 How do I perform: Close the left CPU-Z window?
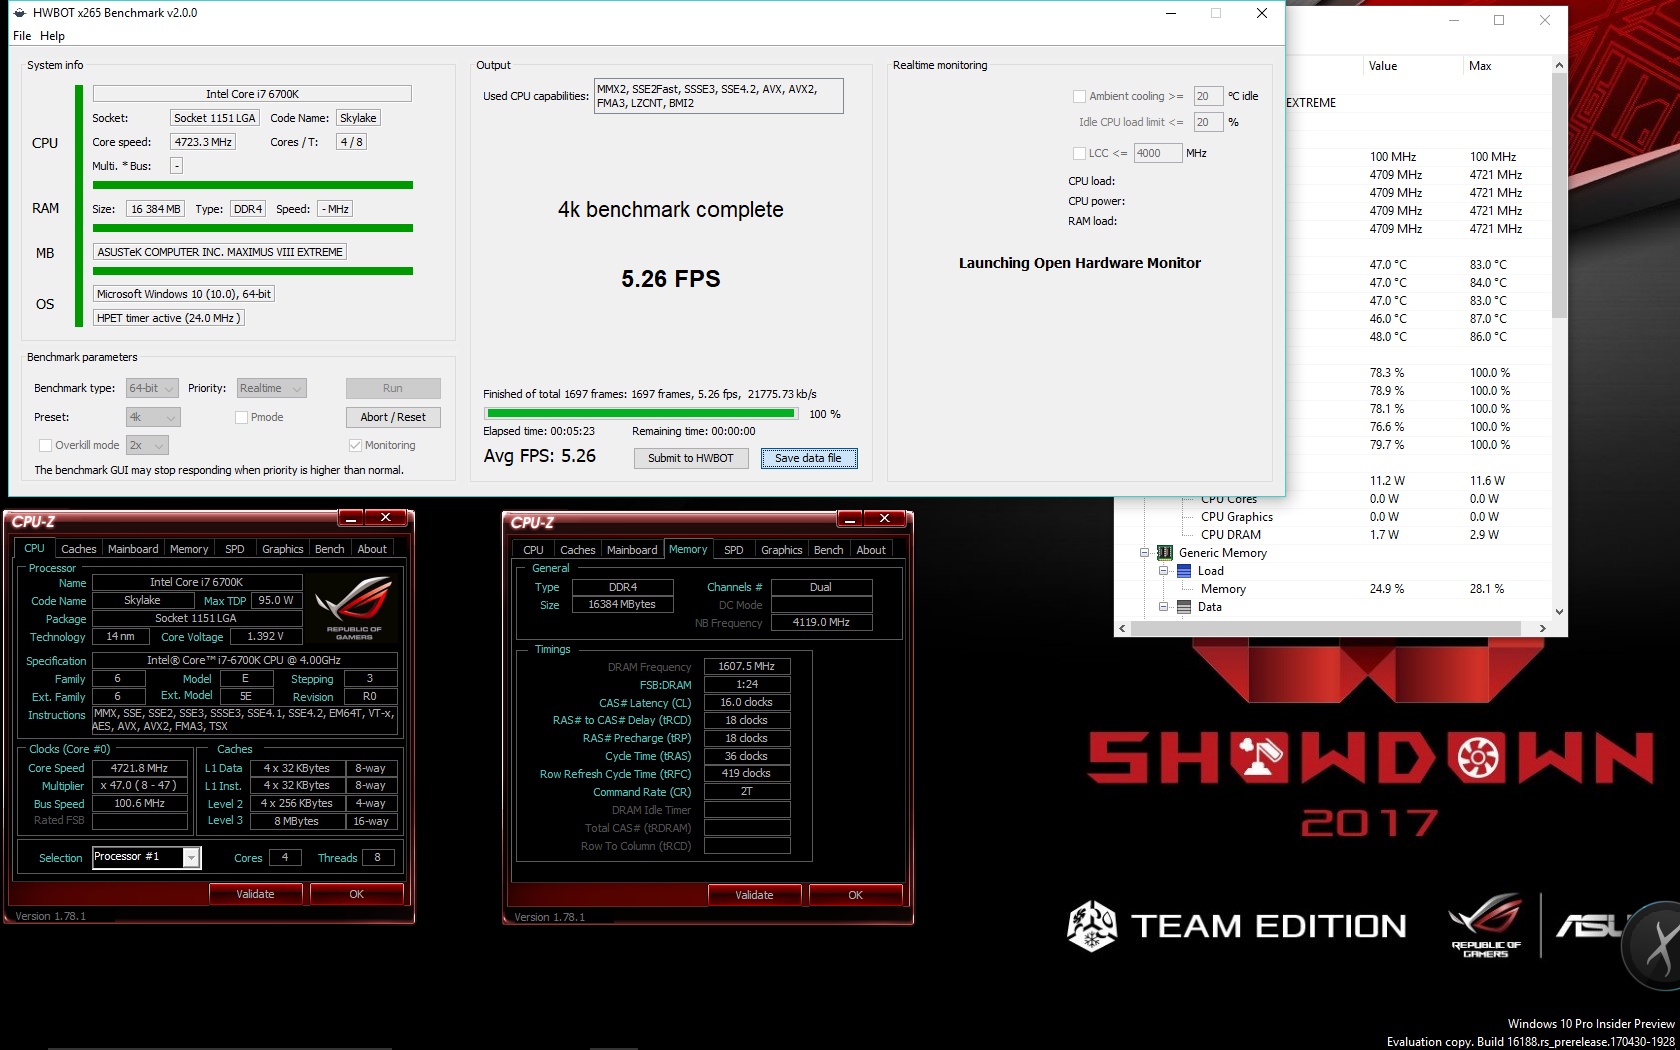(x=385, y=518)
